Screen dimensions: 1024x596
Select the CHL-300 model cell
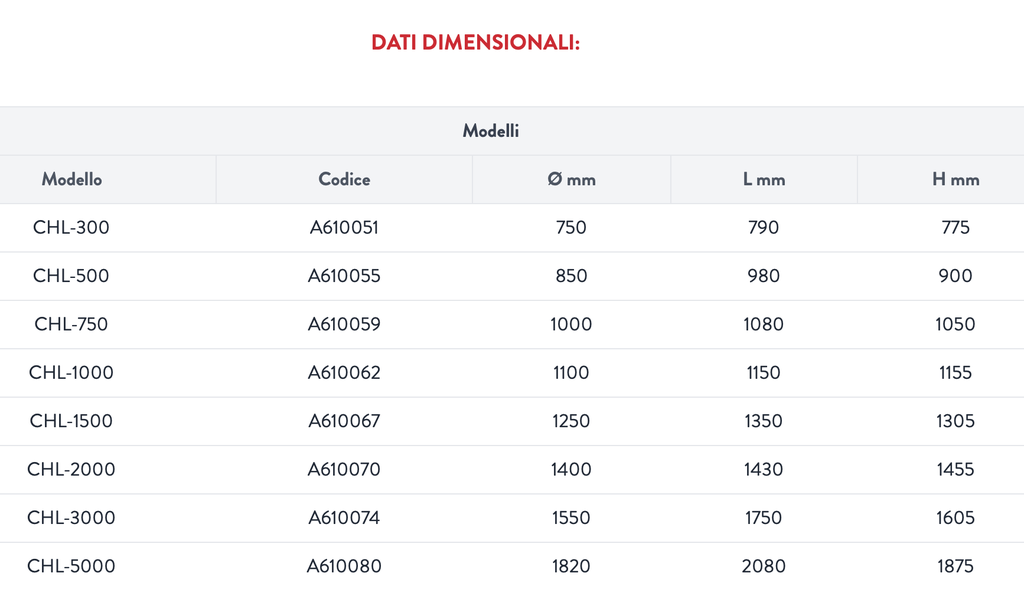(x=71, y=227)
